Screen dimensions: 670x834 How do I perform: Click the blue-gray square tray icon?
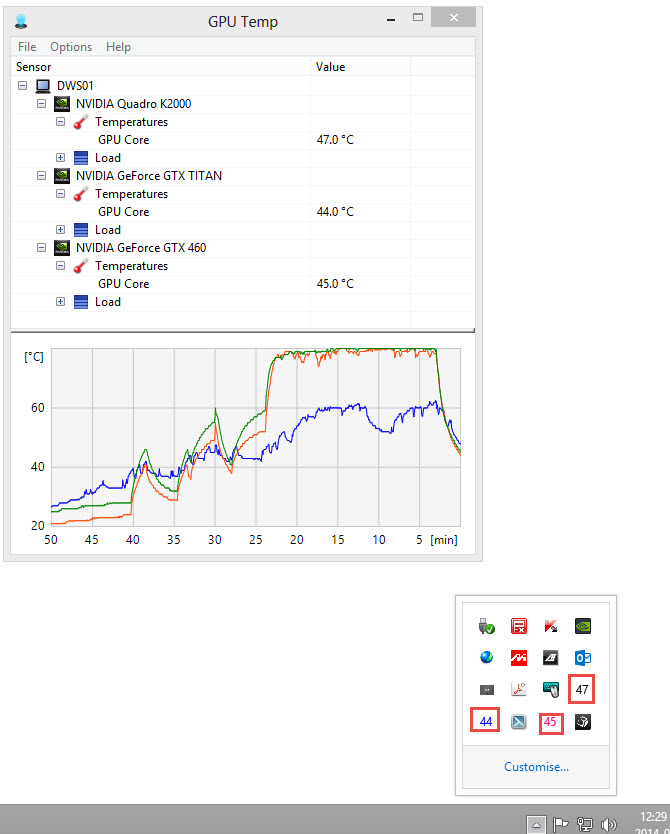(x=518, y=722)
